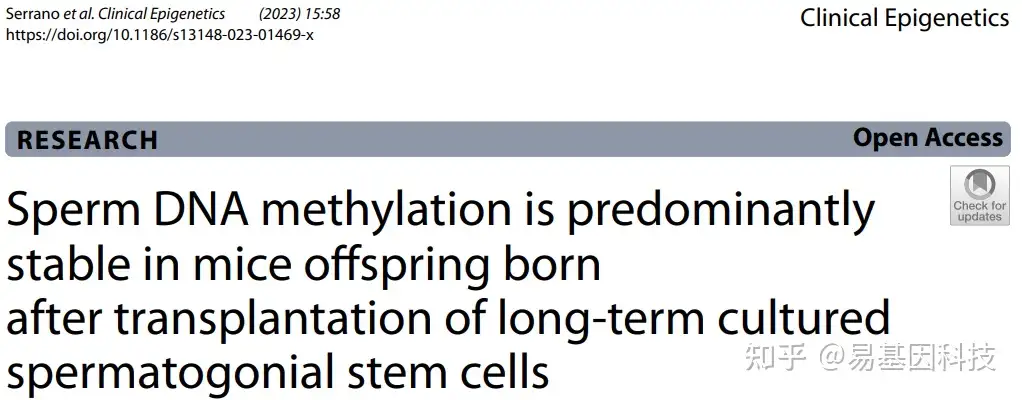This screenshot has height=400, width=1022.
Task: Click the Open Access label
Action: tap(927, 139)
